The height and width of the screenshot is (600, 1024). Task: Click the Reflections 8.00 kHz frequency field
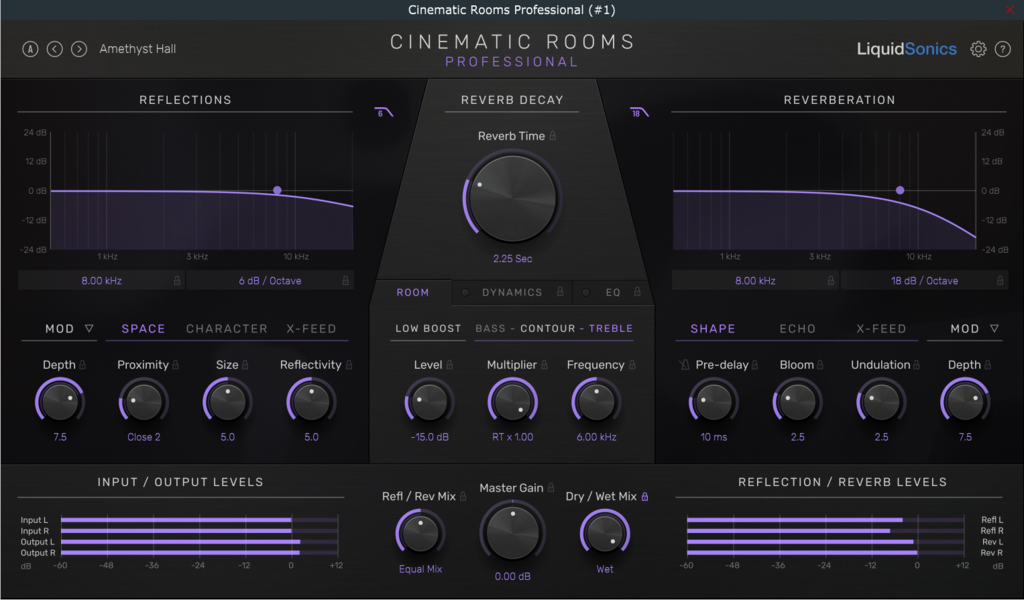click(101, 281)
